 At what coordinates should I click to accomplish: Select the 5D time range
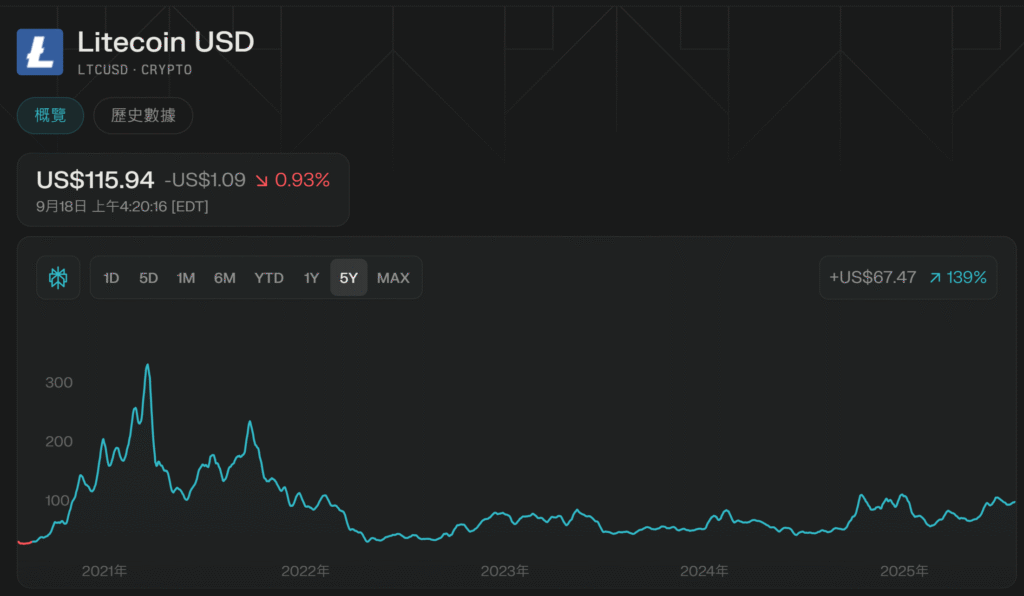(x=148, y=278)
